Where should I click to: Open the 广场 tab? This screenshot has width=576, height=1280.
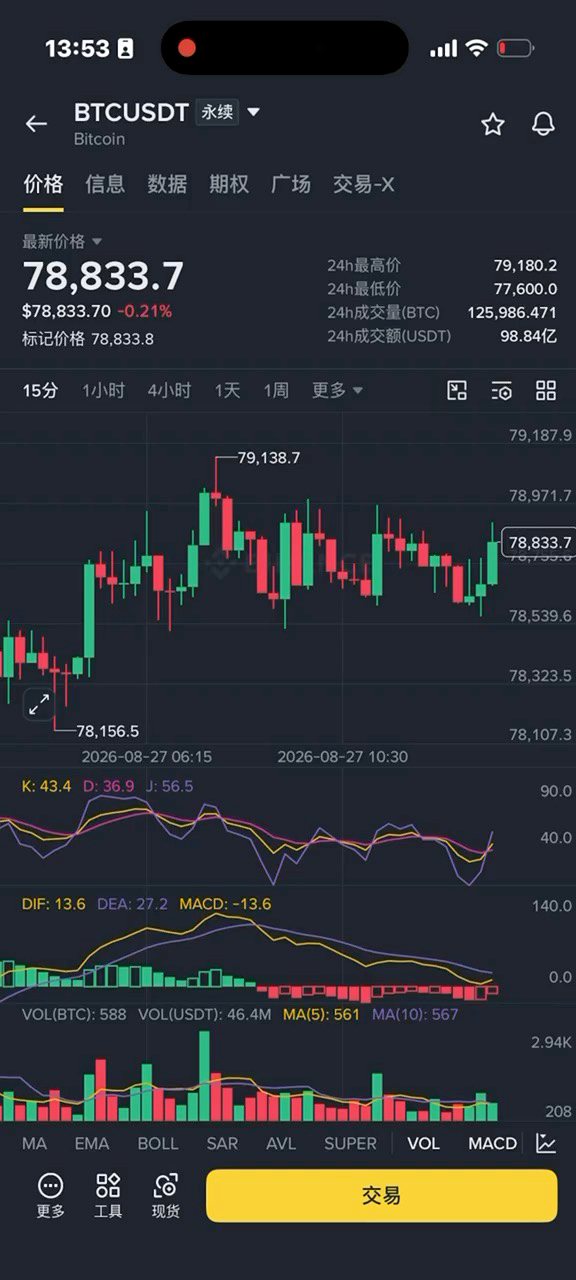point(291,184)
